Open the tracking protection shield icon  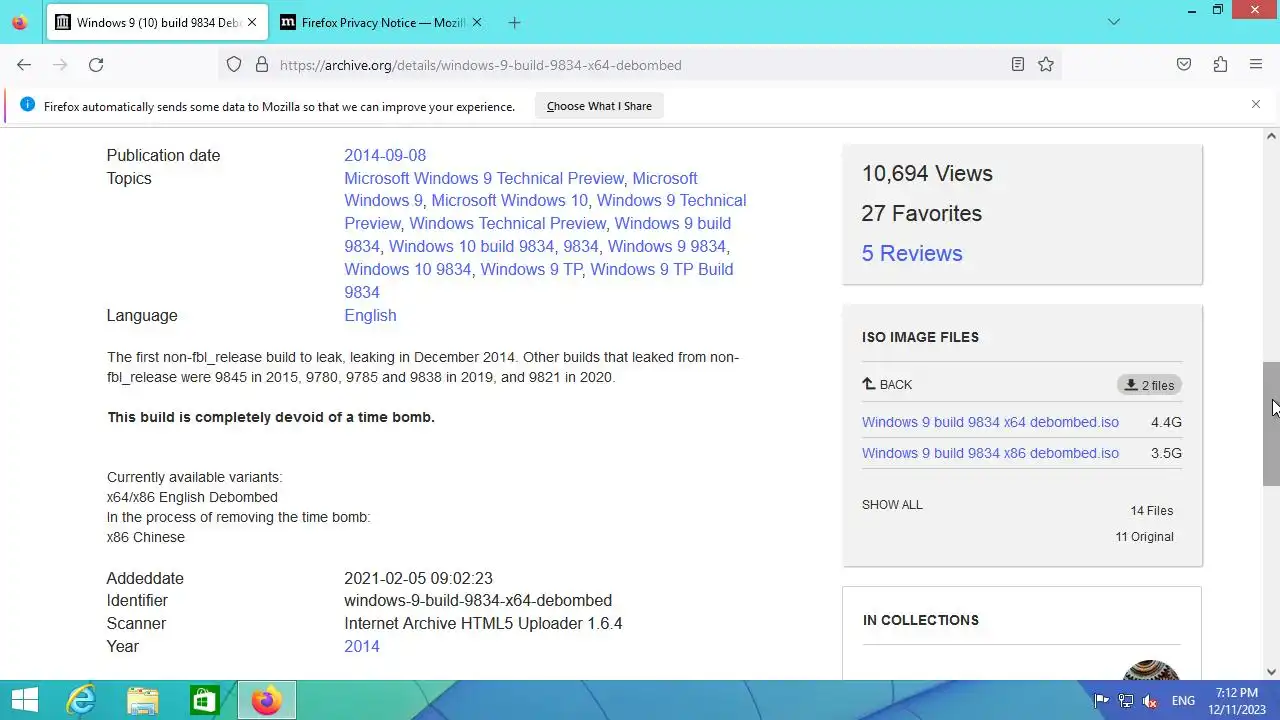[234, 64]
